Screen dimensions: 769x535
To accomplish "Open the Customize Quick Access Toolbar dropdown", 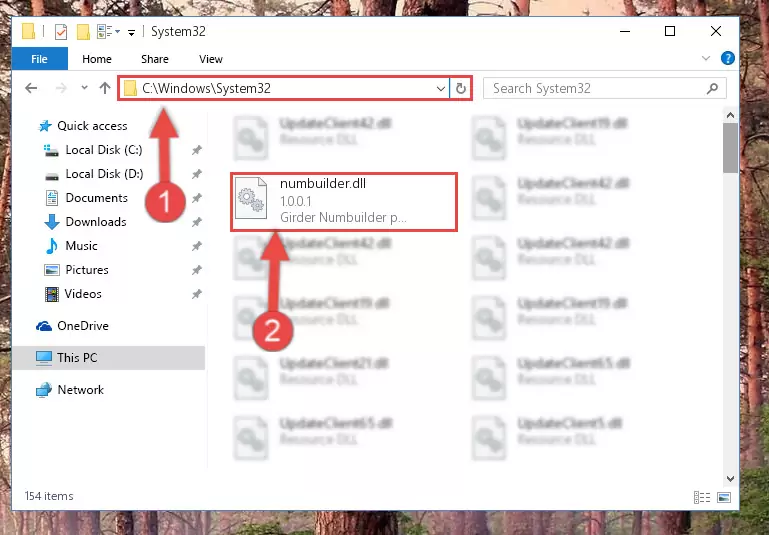I will coord(131,32).
